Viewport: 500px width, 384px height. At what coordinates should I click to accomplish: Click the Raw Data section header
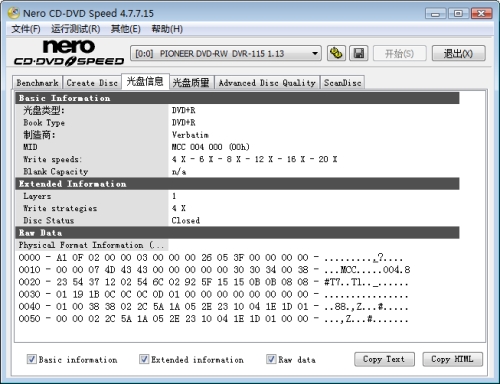point(237,233)
